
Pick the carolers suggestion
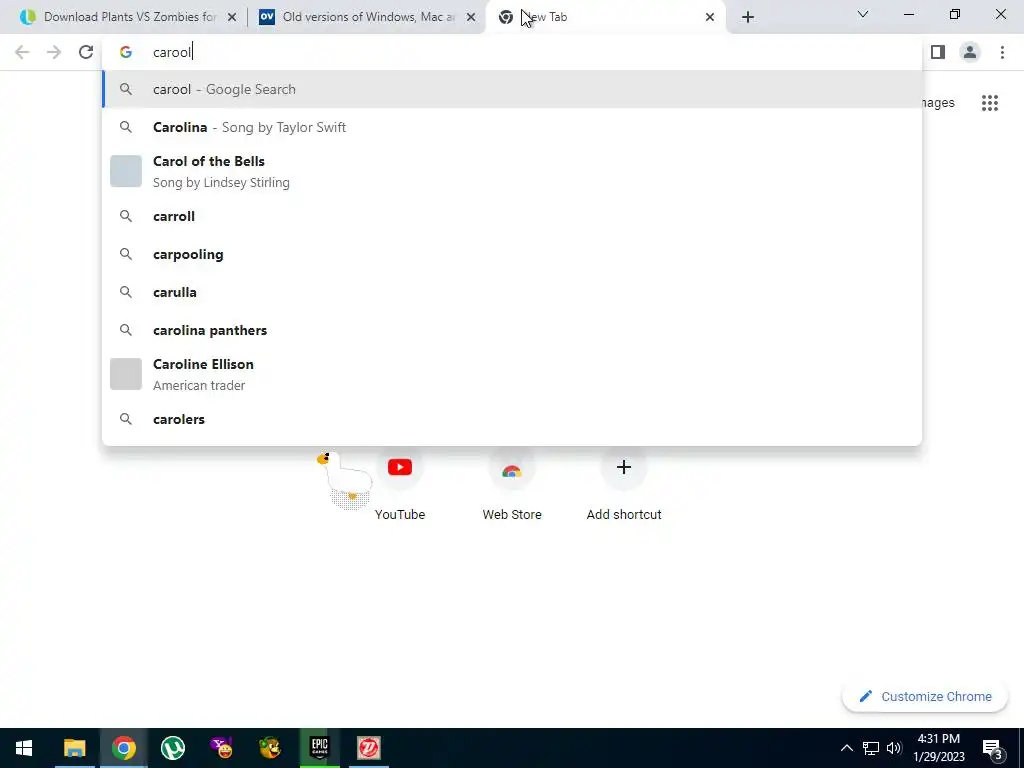pyautogui.click(x=512, y=419)
